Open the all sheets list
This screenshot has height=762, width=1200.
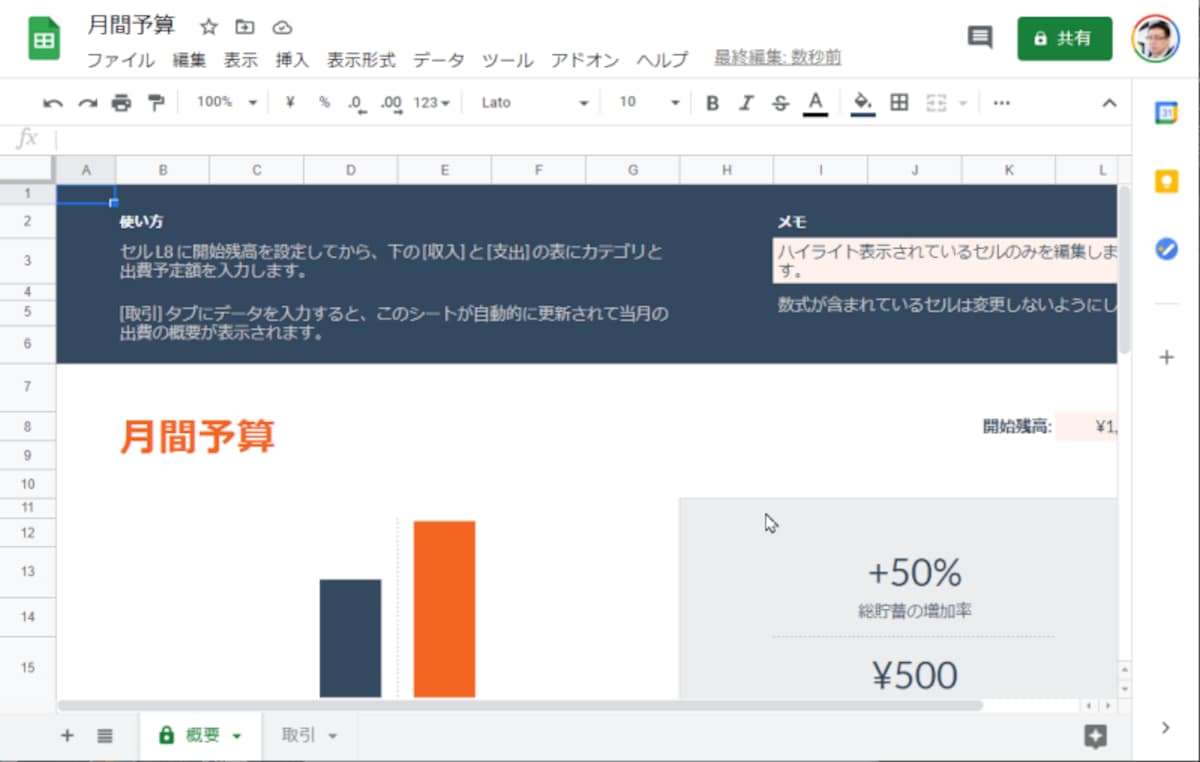(x=105, y=736)
